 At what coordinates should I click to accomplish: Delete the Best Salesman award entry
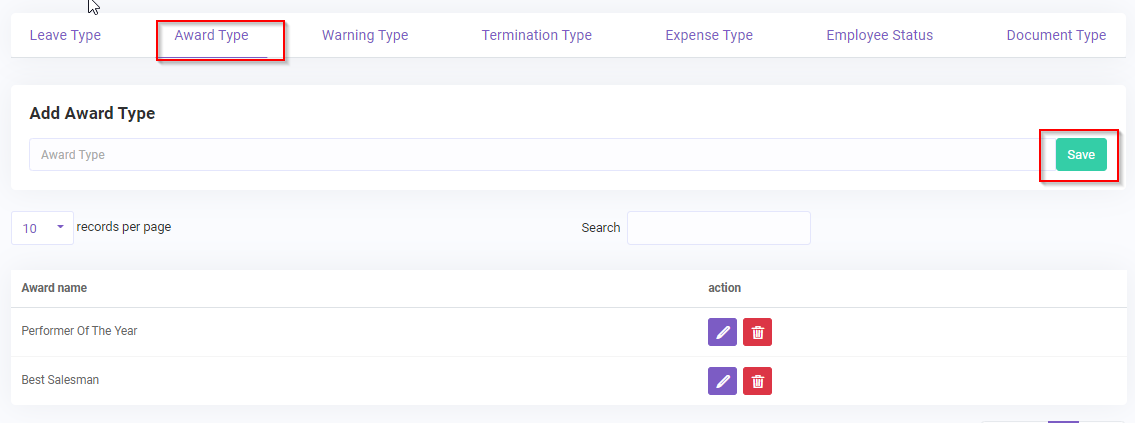(757, 381)
